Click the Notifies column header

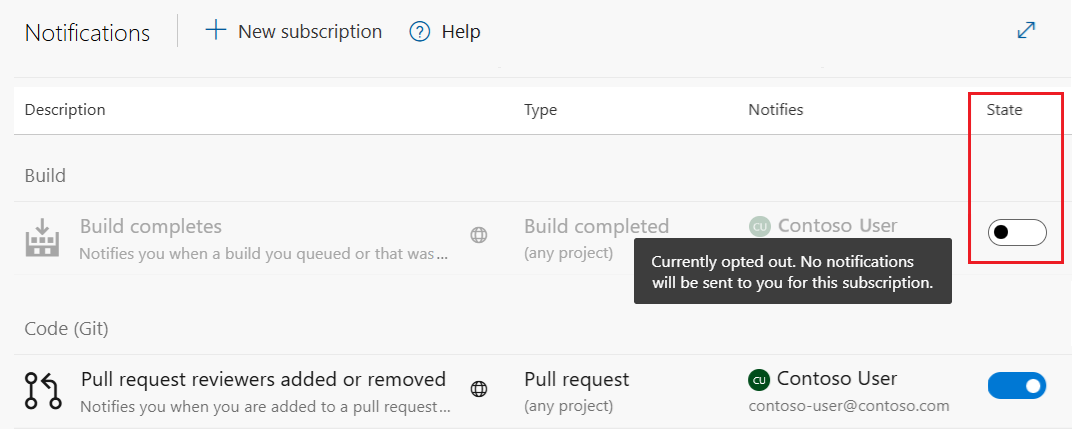click(775, 110)
